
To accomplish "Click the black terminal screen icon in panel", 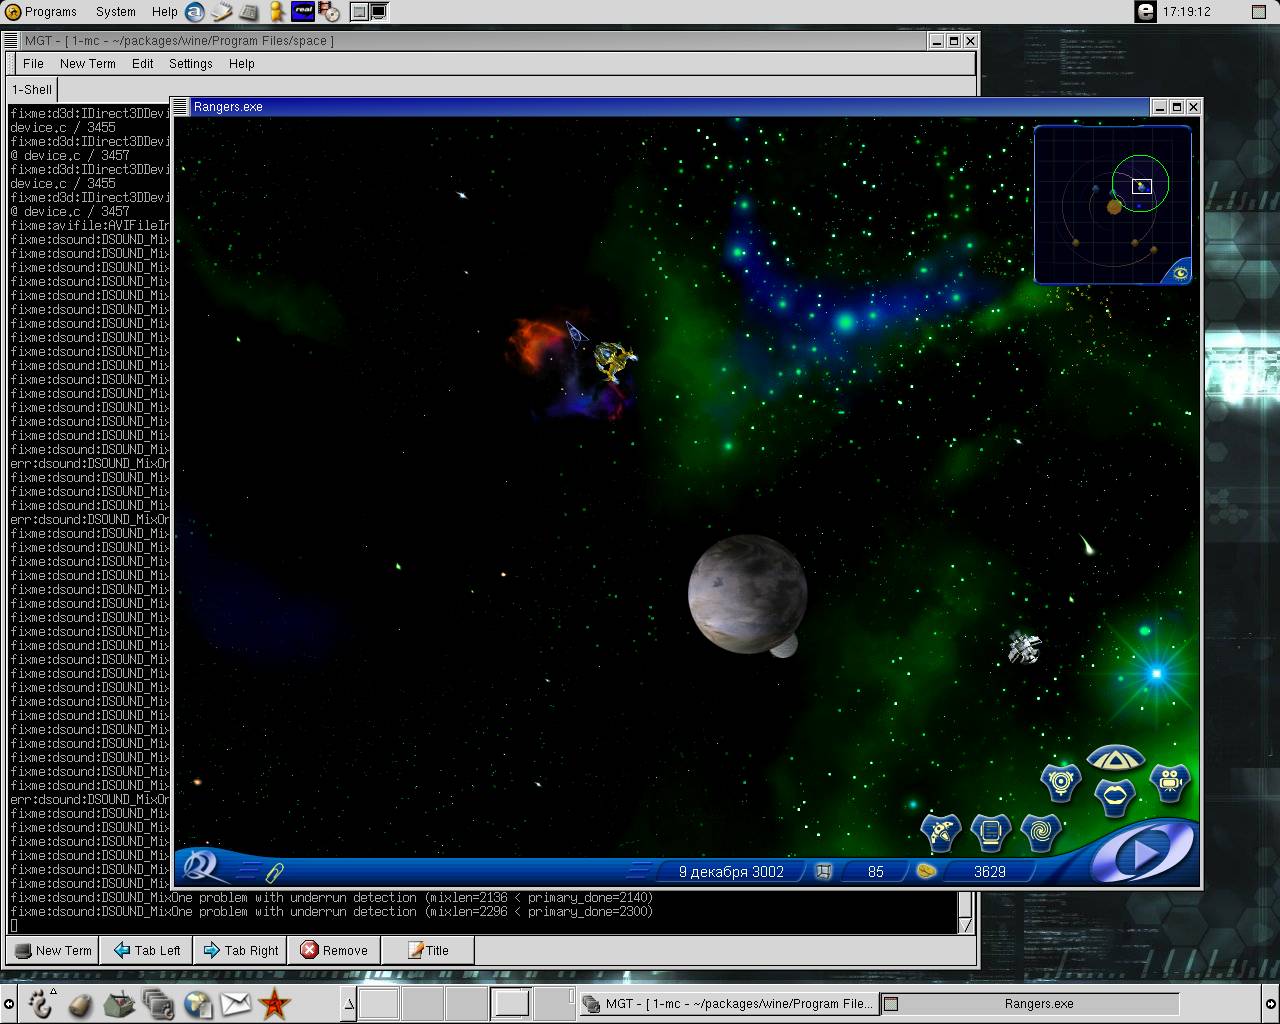I will tap(379, 12).
